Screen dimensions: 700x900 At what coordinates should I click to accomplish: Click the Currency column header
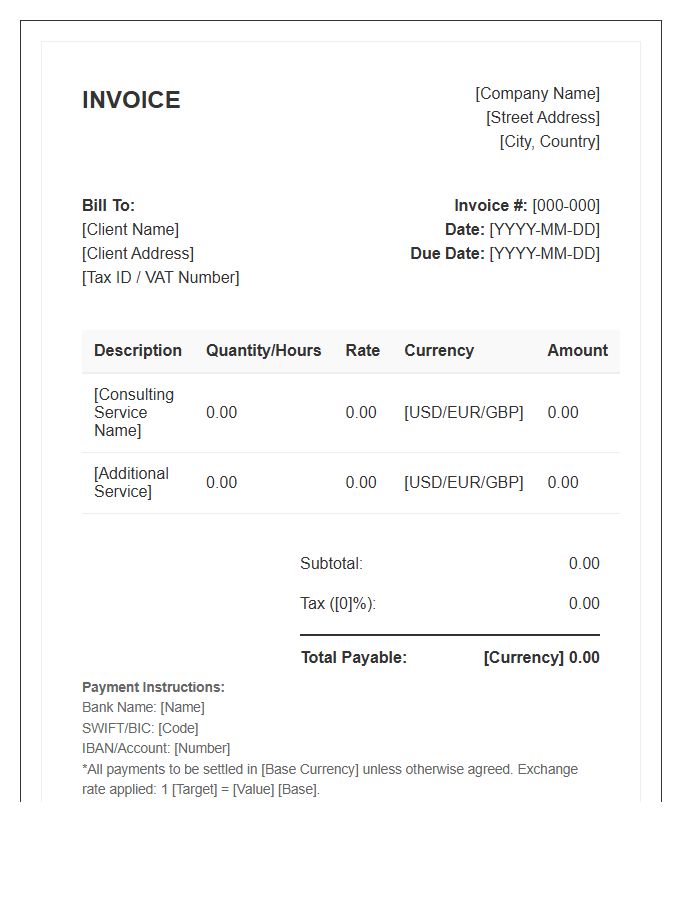pyautogui.click(x=439, y=351)
